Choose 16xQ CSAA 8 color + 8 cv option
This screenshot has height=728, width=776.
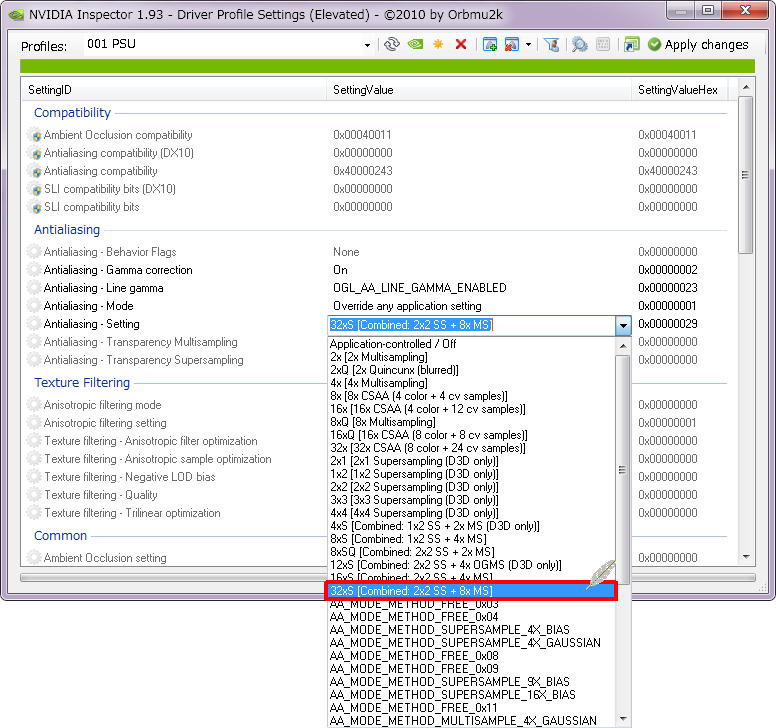(472, 435)
